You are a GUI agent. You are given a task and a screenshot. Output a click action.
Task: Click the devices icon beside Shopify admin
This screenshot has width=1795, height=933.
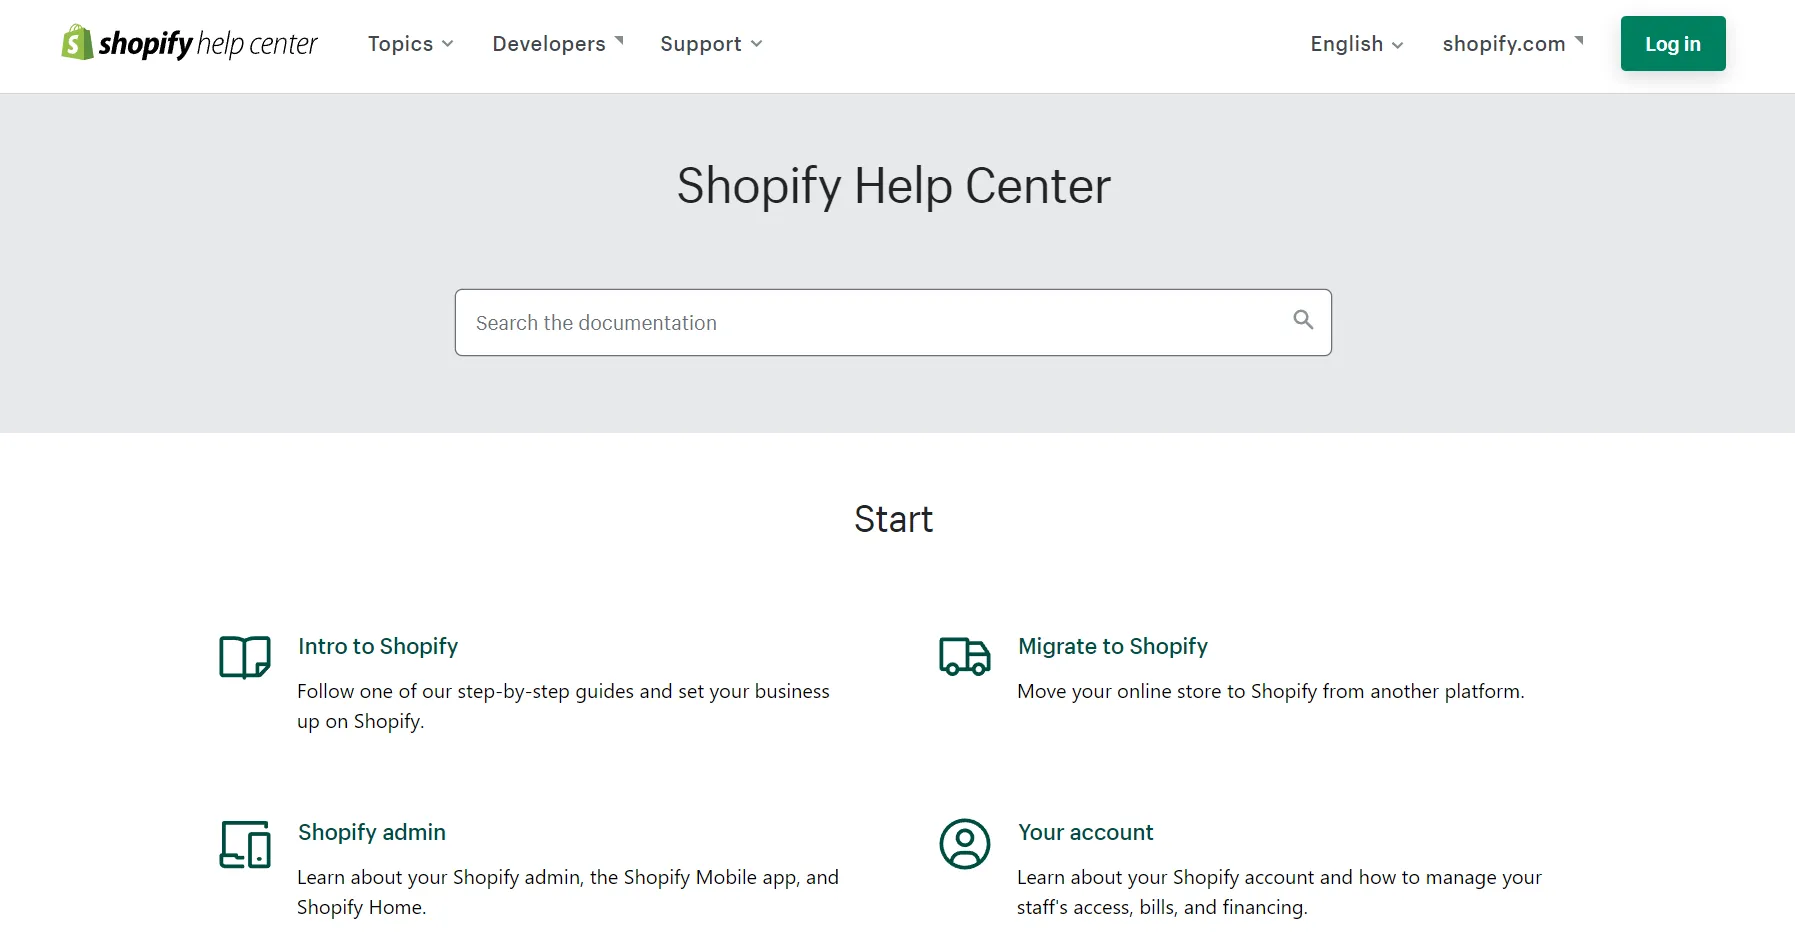[x=245, y=844]
